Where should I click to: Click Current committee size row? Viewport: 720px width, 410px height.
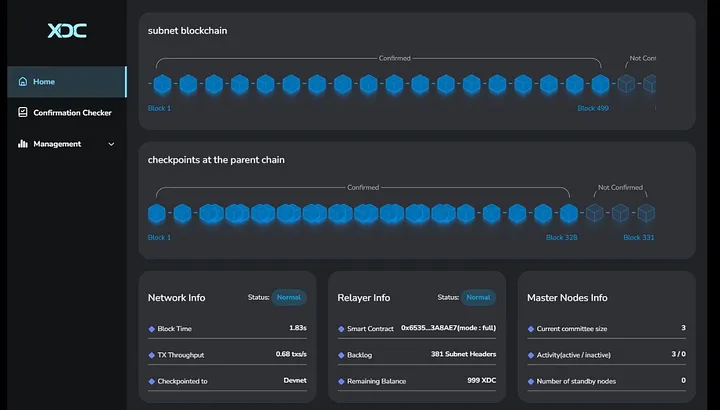click(x=606, y=328)
